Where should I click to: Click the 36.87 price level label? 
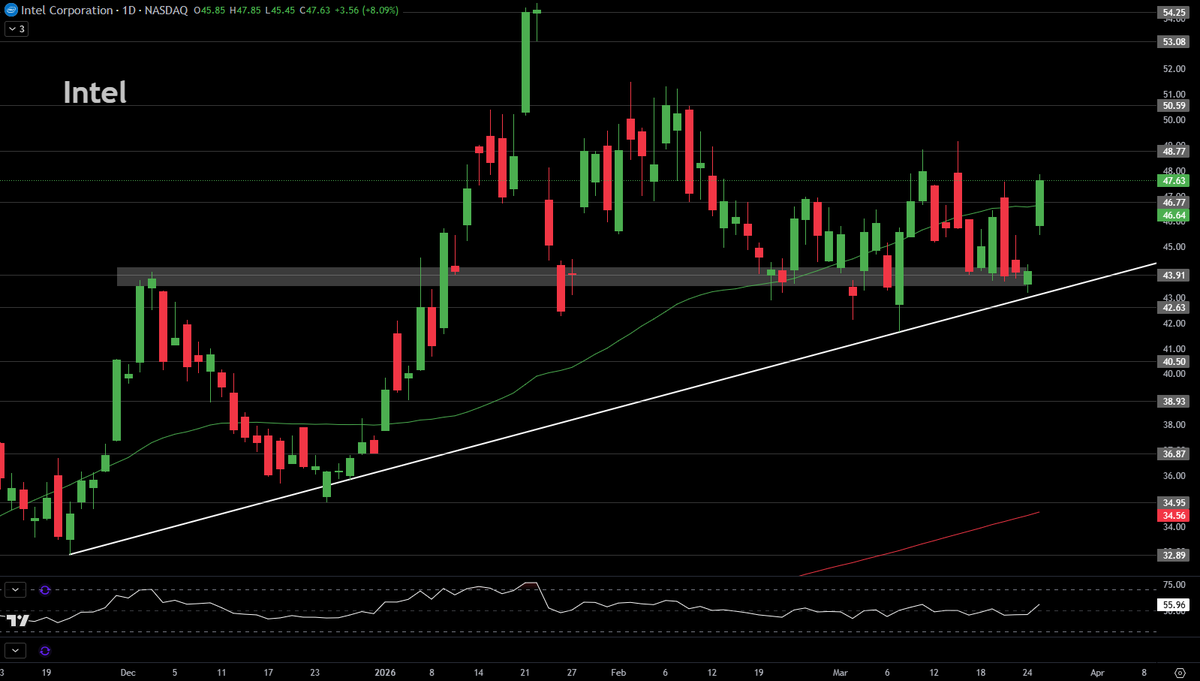[x=1173, y=453]
